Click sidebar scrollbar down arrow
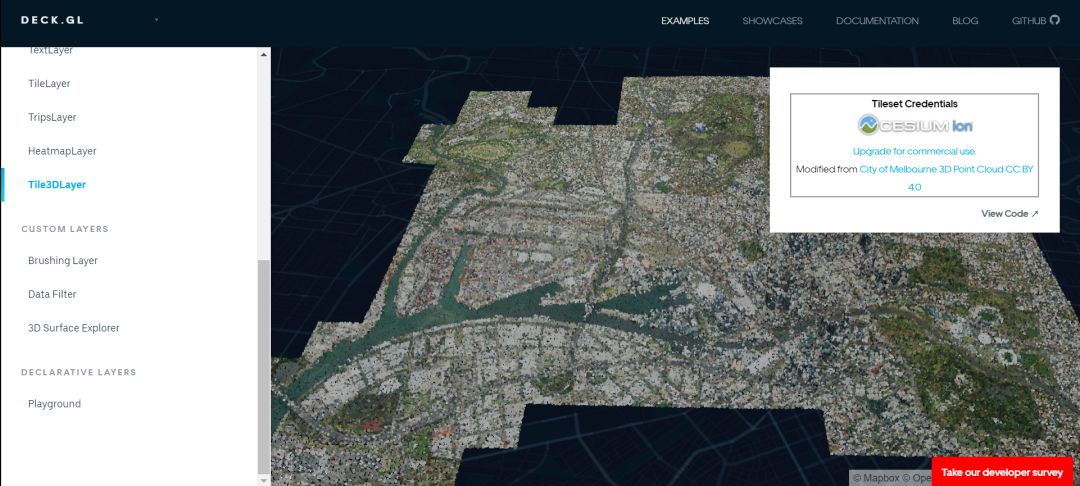This screenshot has height=486, width=1080. (x=264, y=479)
